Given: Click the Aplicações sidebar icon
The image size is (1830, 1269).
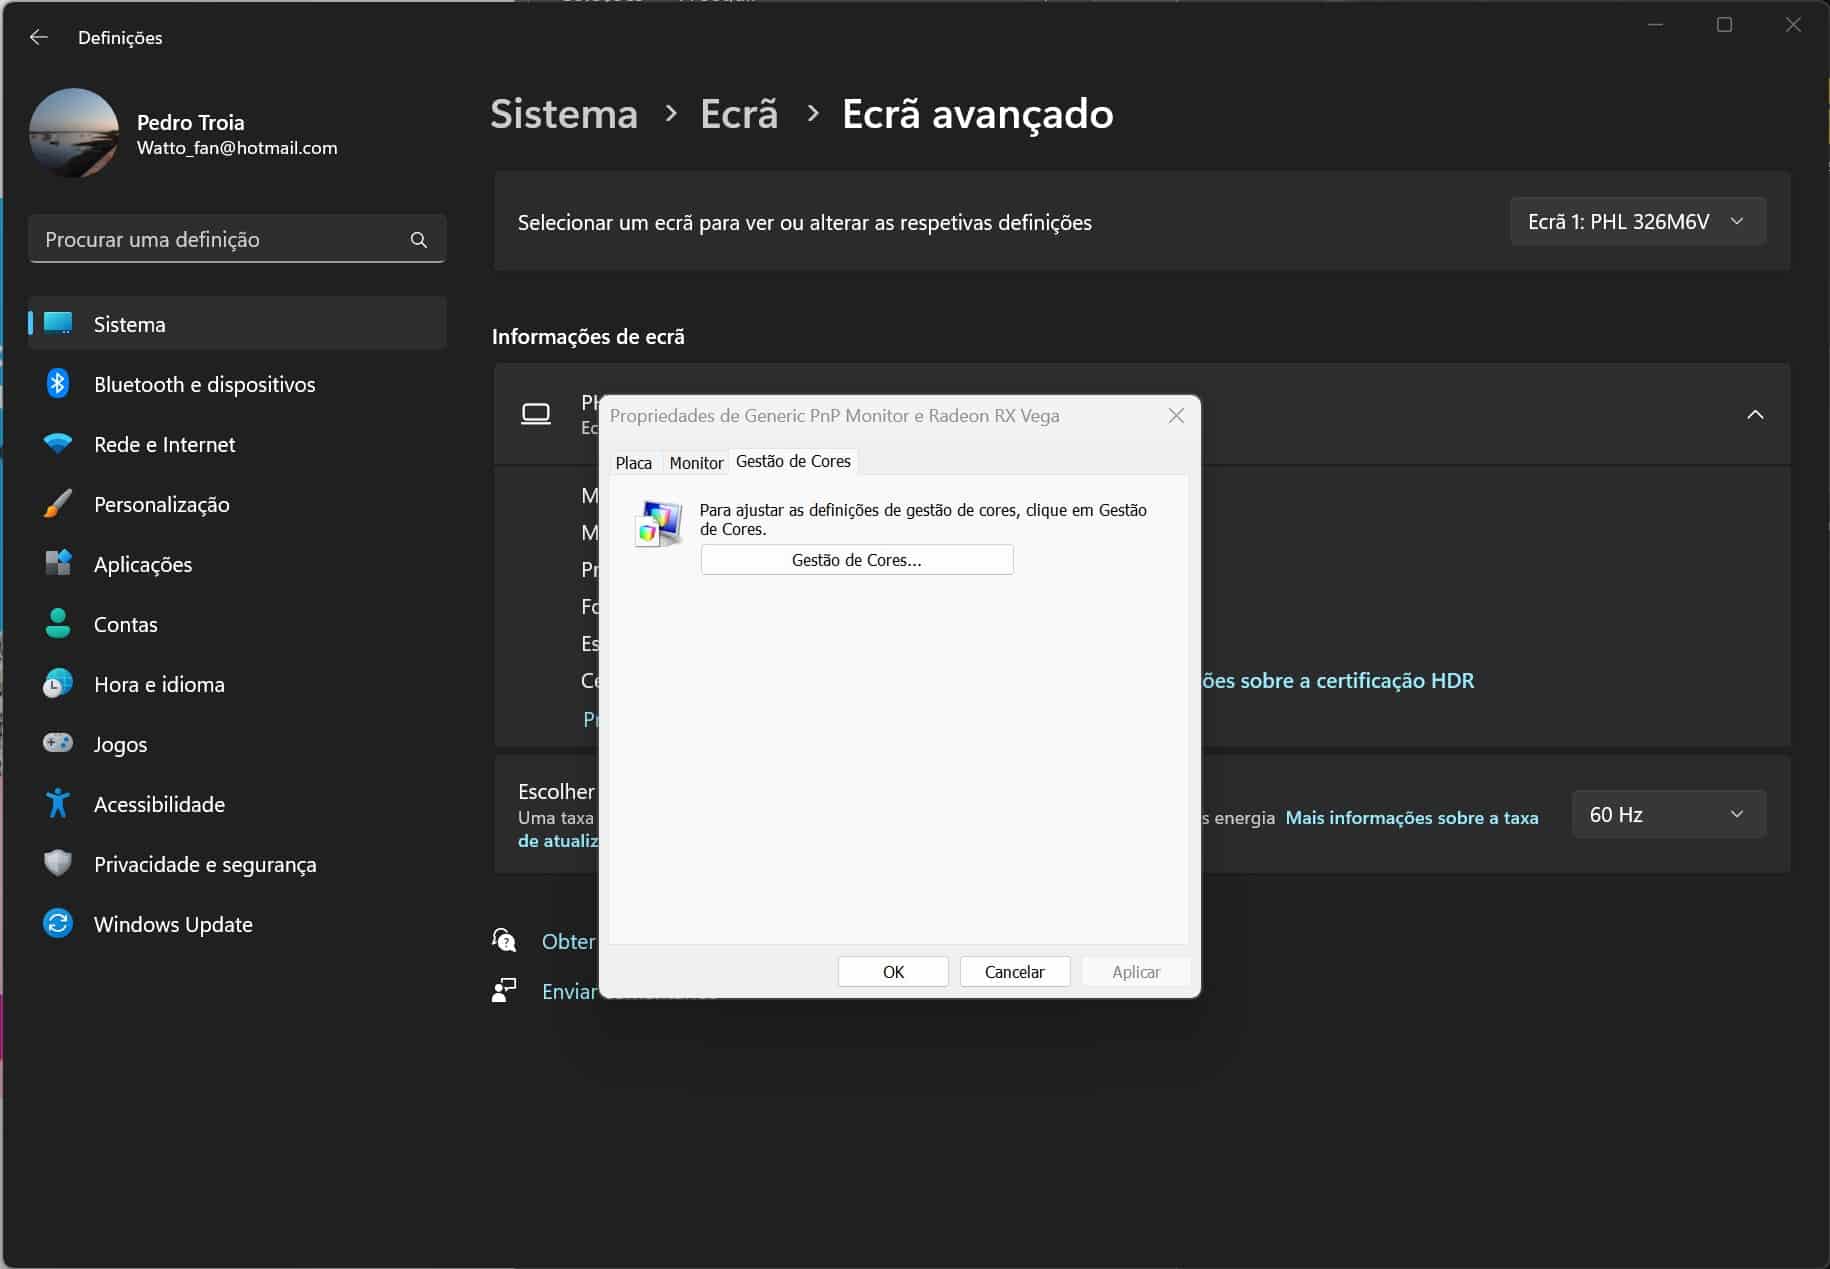Looking at the screenshot, I should (58, 564).
